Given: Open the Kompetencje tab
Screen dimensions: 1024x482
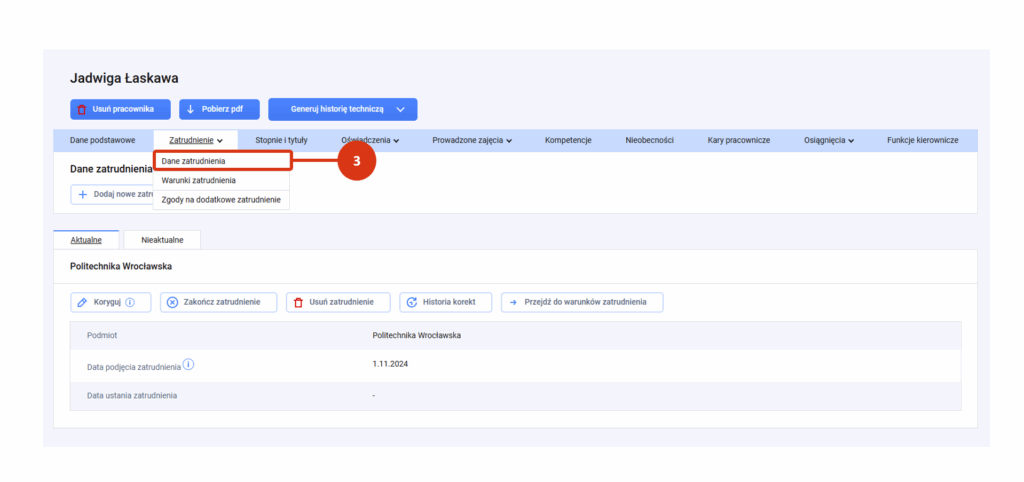Looking at the screenshot, I should [x=568, y=140].
